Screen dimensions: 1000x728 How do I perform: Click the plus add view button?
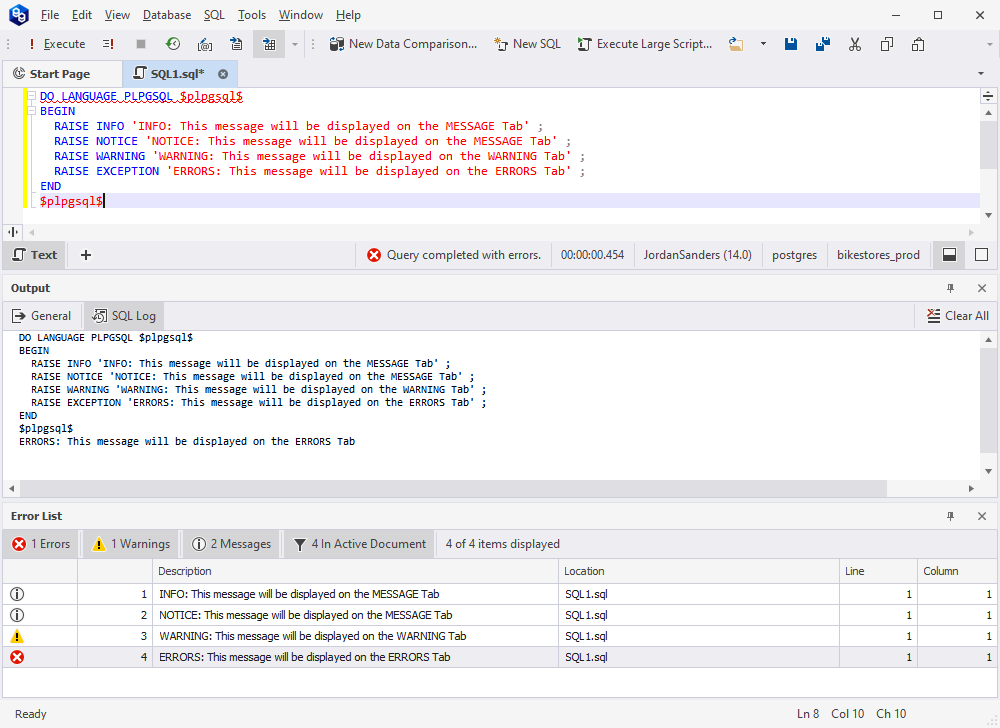86,255
